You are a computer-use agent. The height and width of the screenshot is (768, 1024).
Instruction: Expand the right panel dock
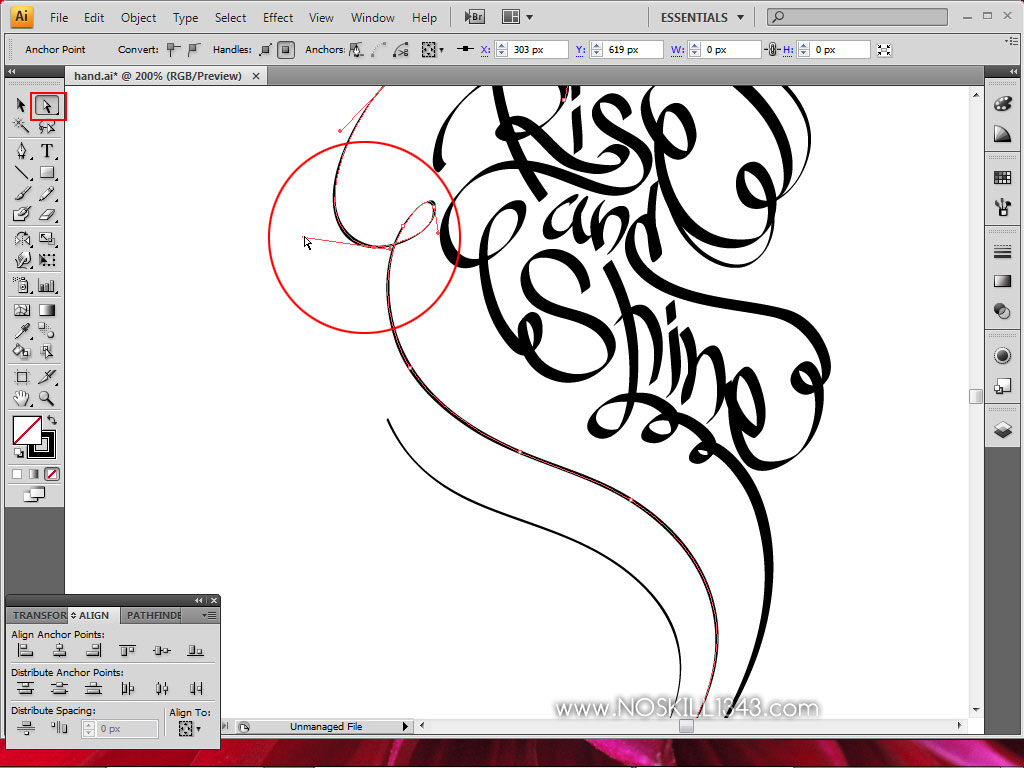(1013, 71)
